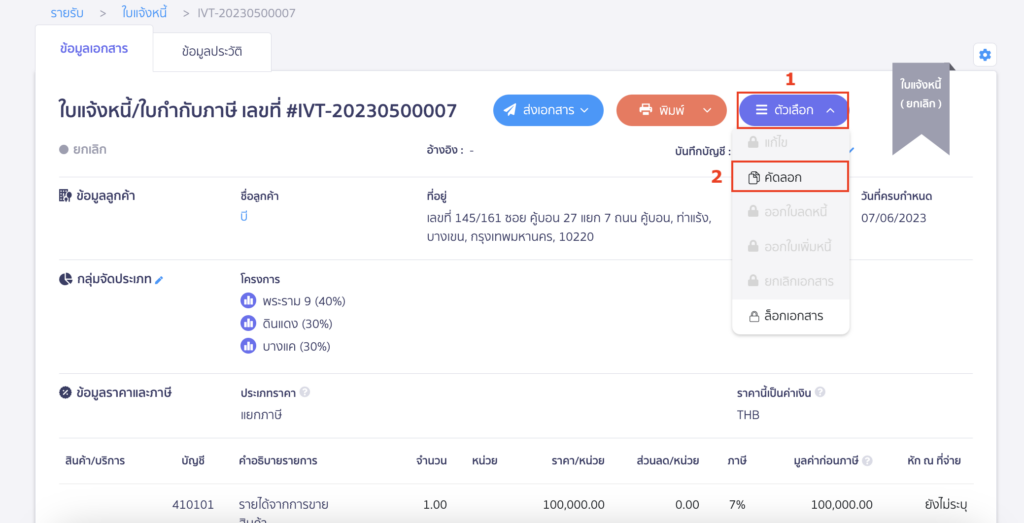Click the lock icon beside แก้ไข
The image size is (1024, 523).
point(753,142)
